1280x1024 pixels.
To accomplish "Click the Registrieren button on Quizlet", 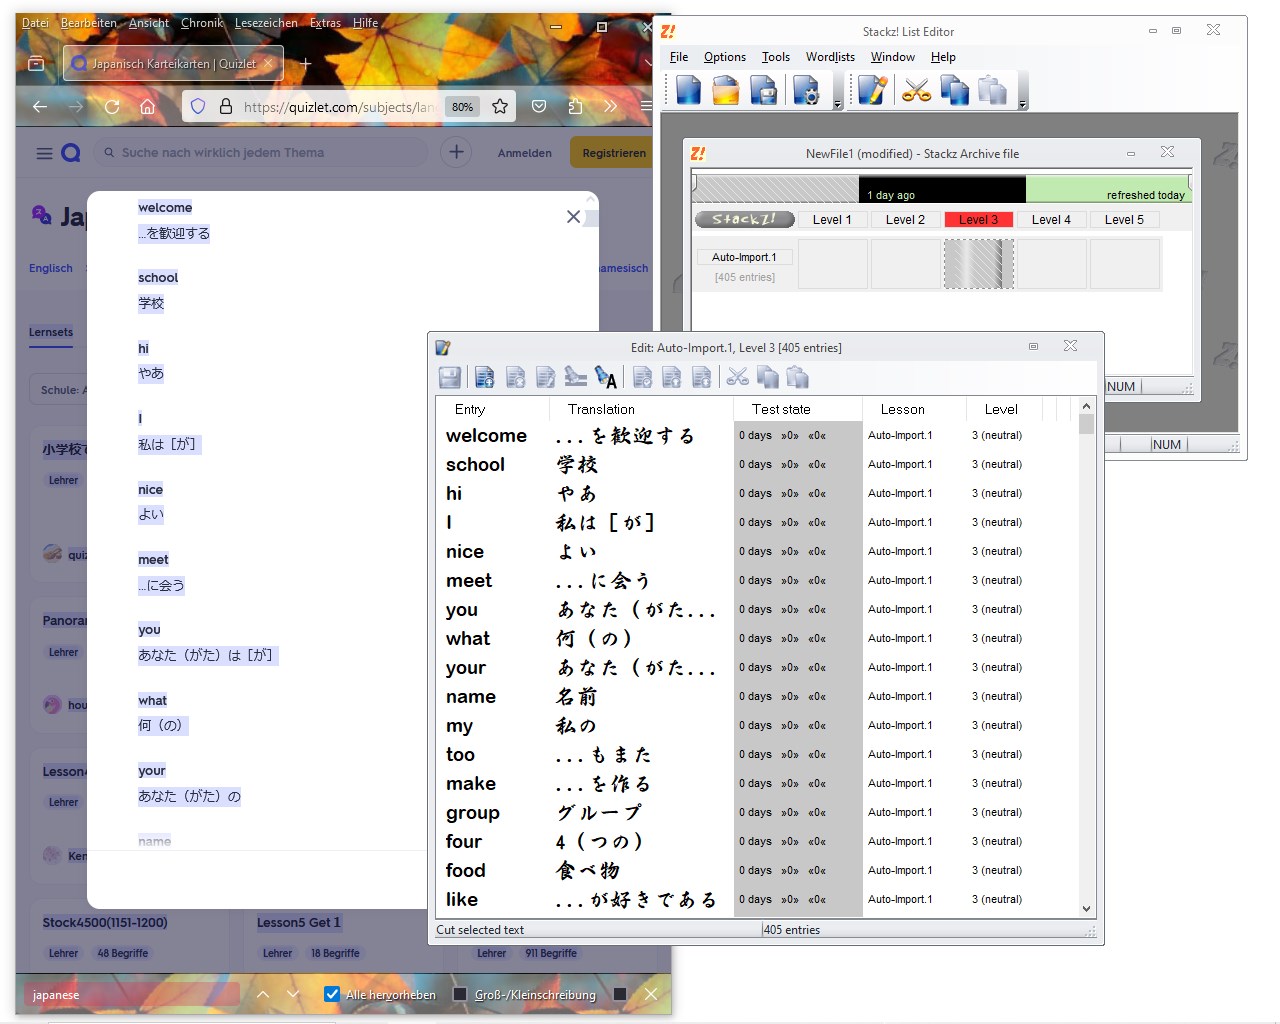I will (x=614, y=153).
